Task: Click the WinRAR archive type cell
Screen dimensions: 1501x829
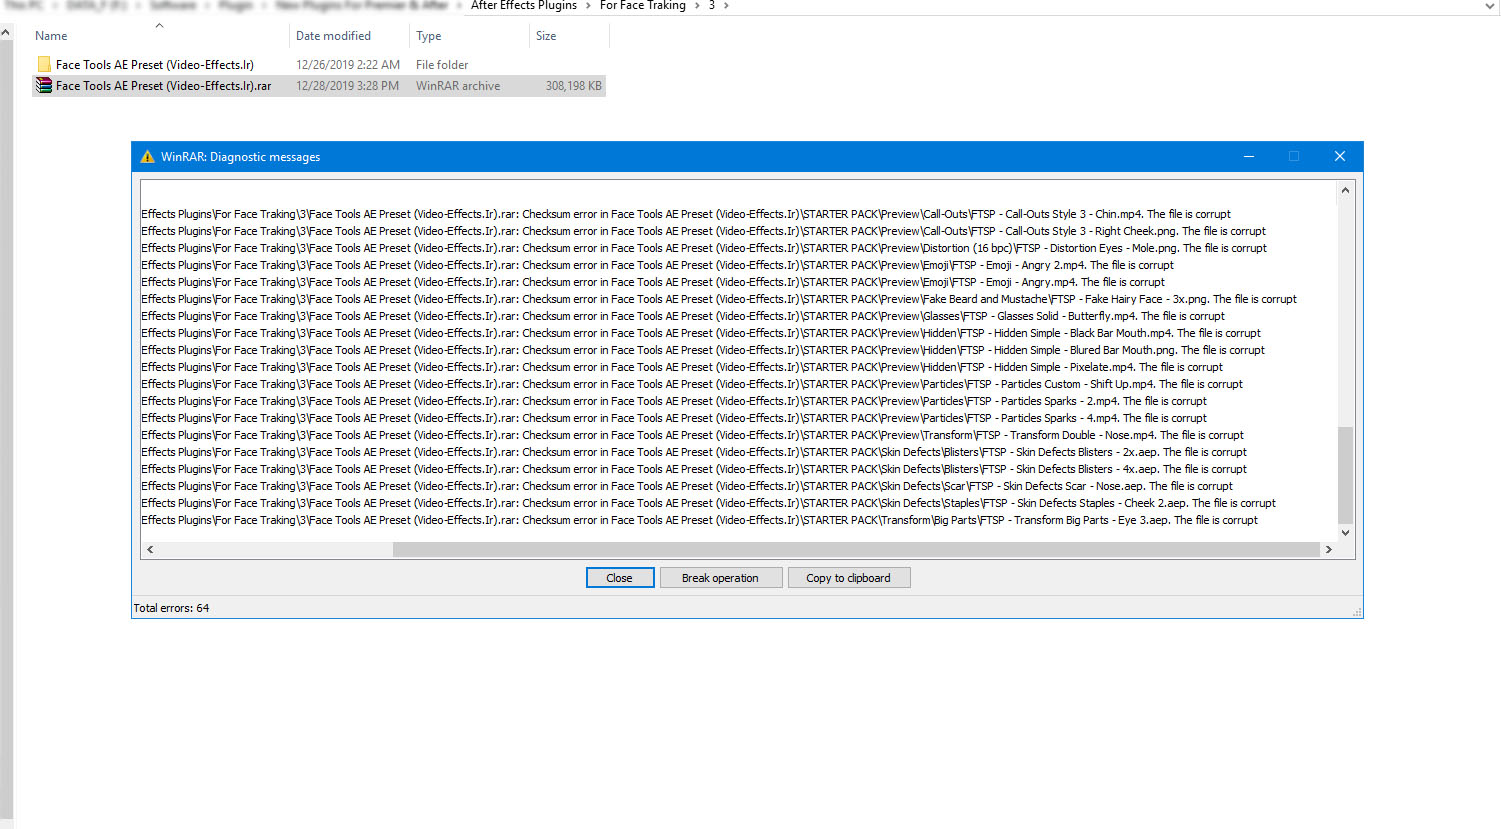Action: coord(458,86)
